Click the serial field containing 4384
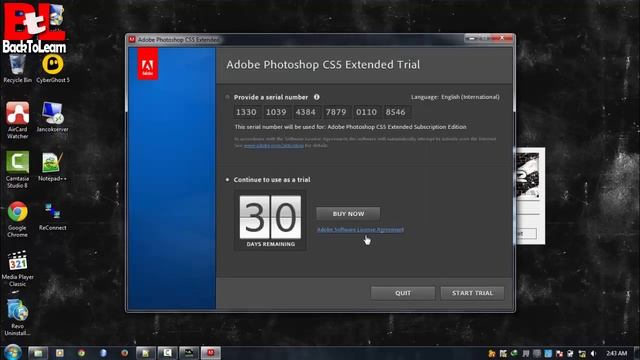Viewport: 640px width, 360px height. point(306,112)
